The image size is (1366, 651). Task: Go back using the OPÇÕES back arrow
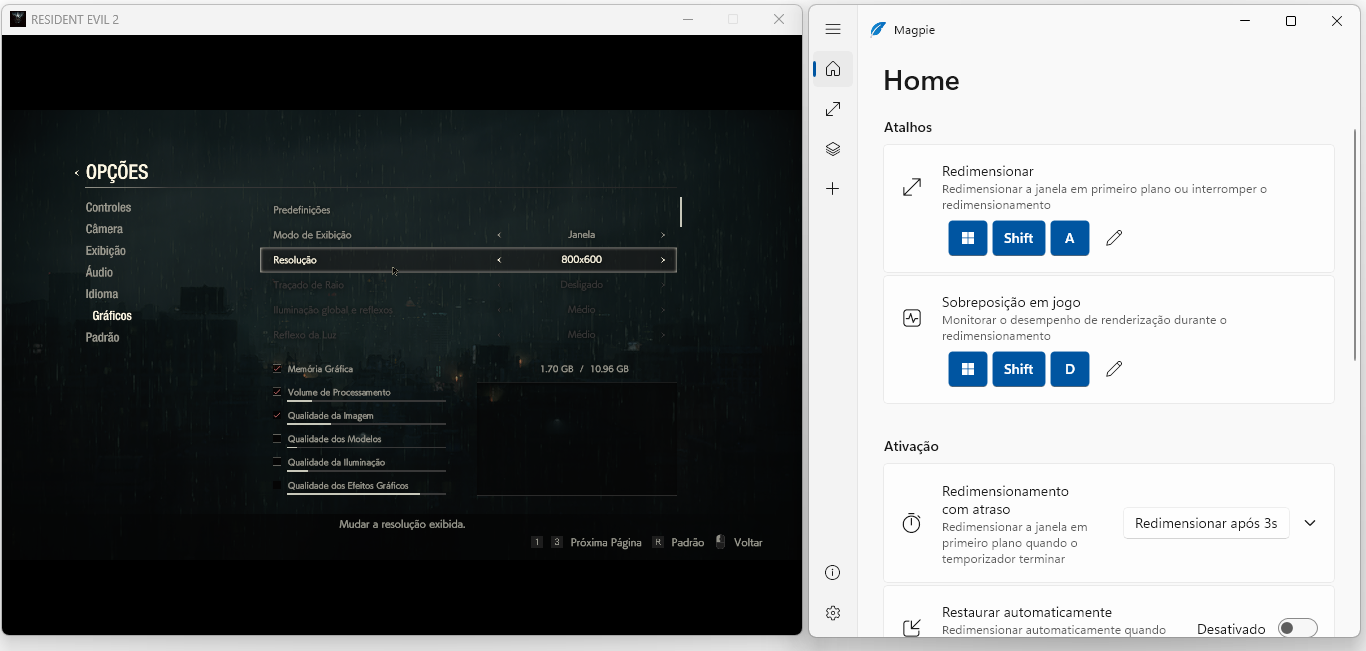pyautogui.click(x=77, y=173)
